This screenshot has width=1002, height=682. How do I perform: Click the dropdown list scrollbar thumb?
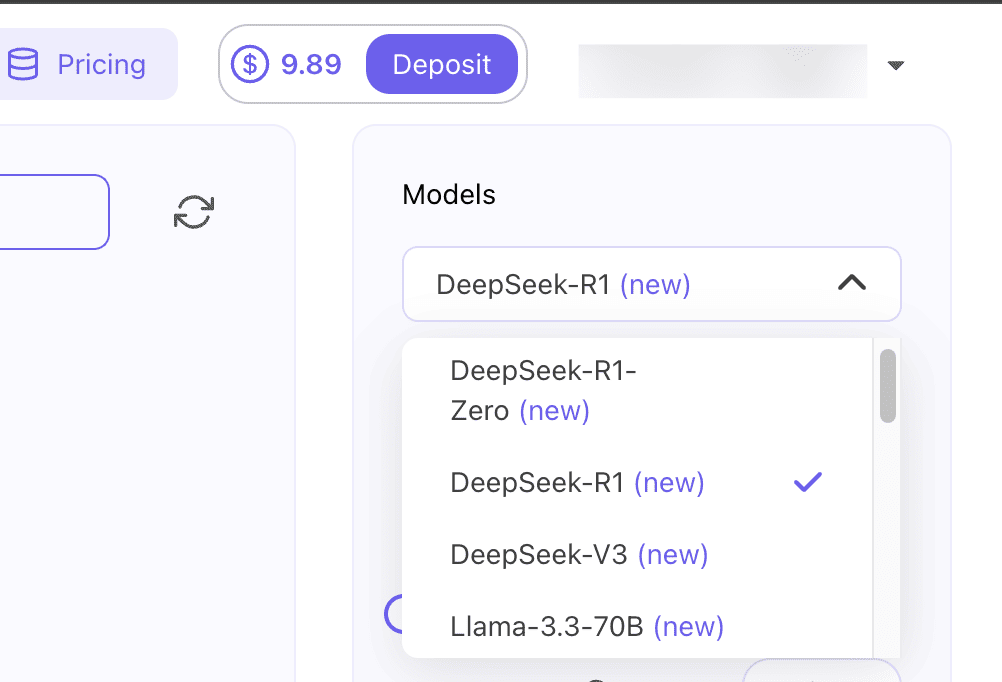888,385
